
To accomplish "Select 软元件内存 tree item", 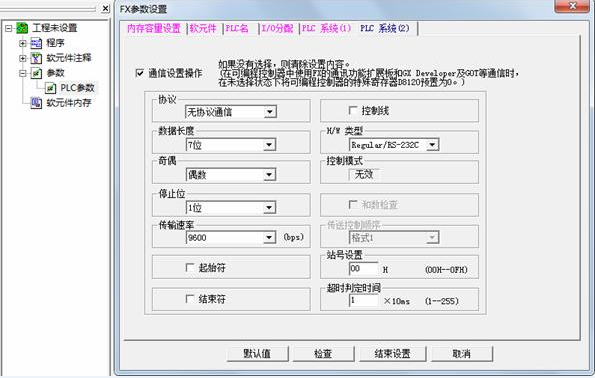I will pos(69,102).
